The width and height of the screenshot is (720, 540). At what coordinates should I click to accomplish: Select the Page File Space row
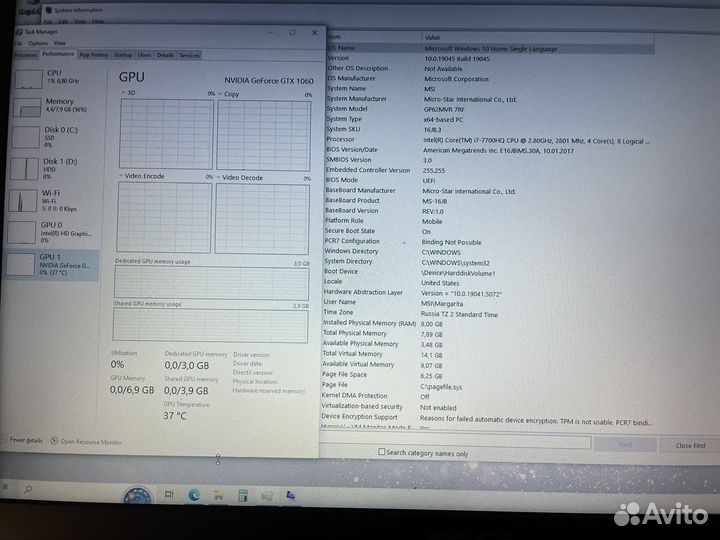487,375
